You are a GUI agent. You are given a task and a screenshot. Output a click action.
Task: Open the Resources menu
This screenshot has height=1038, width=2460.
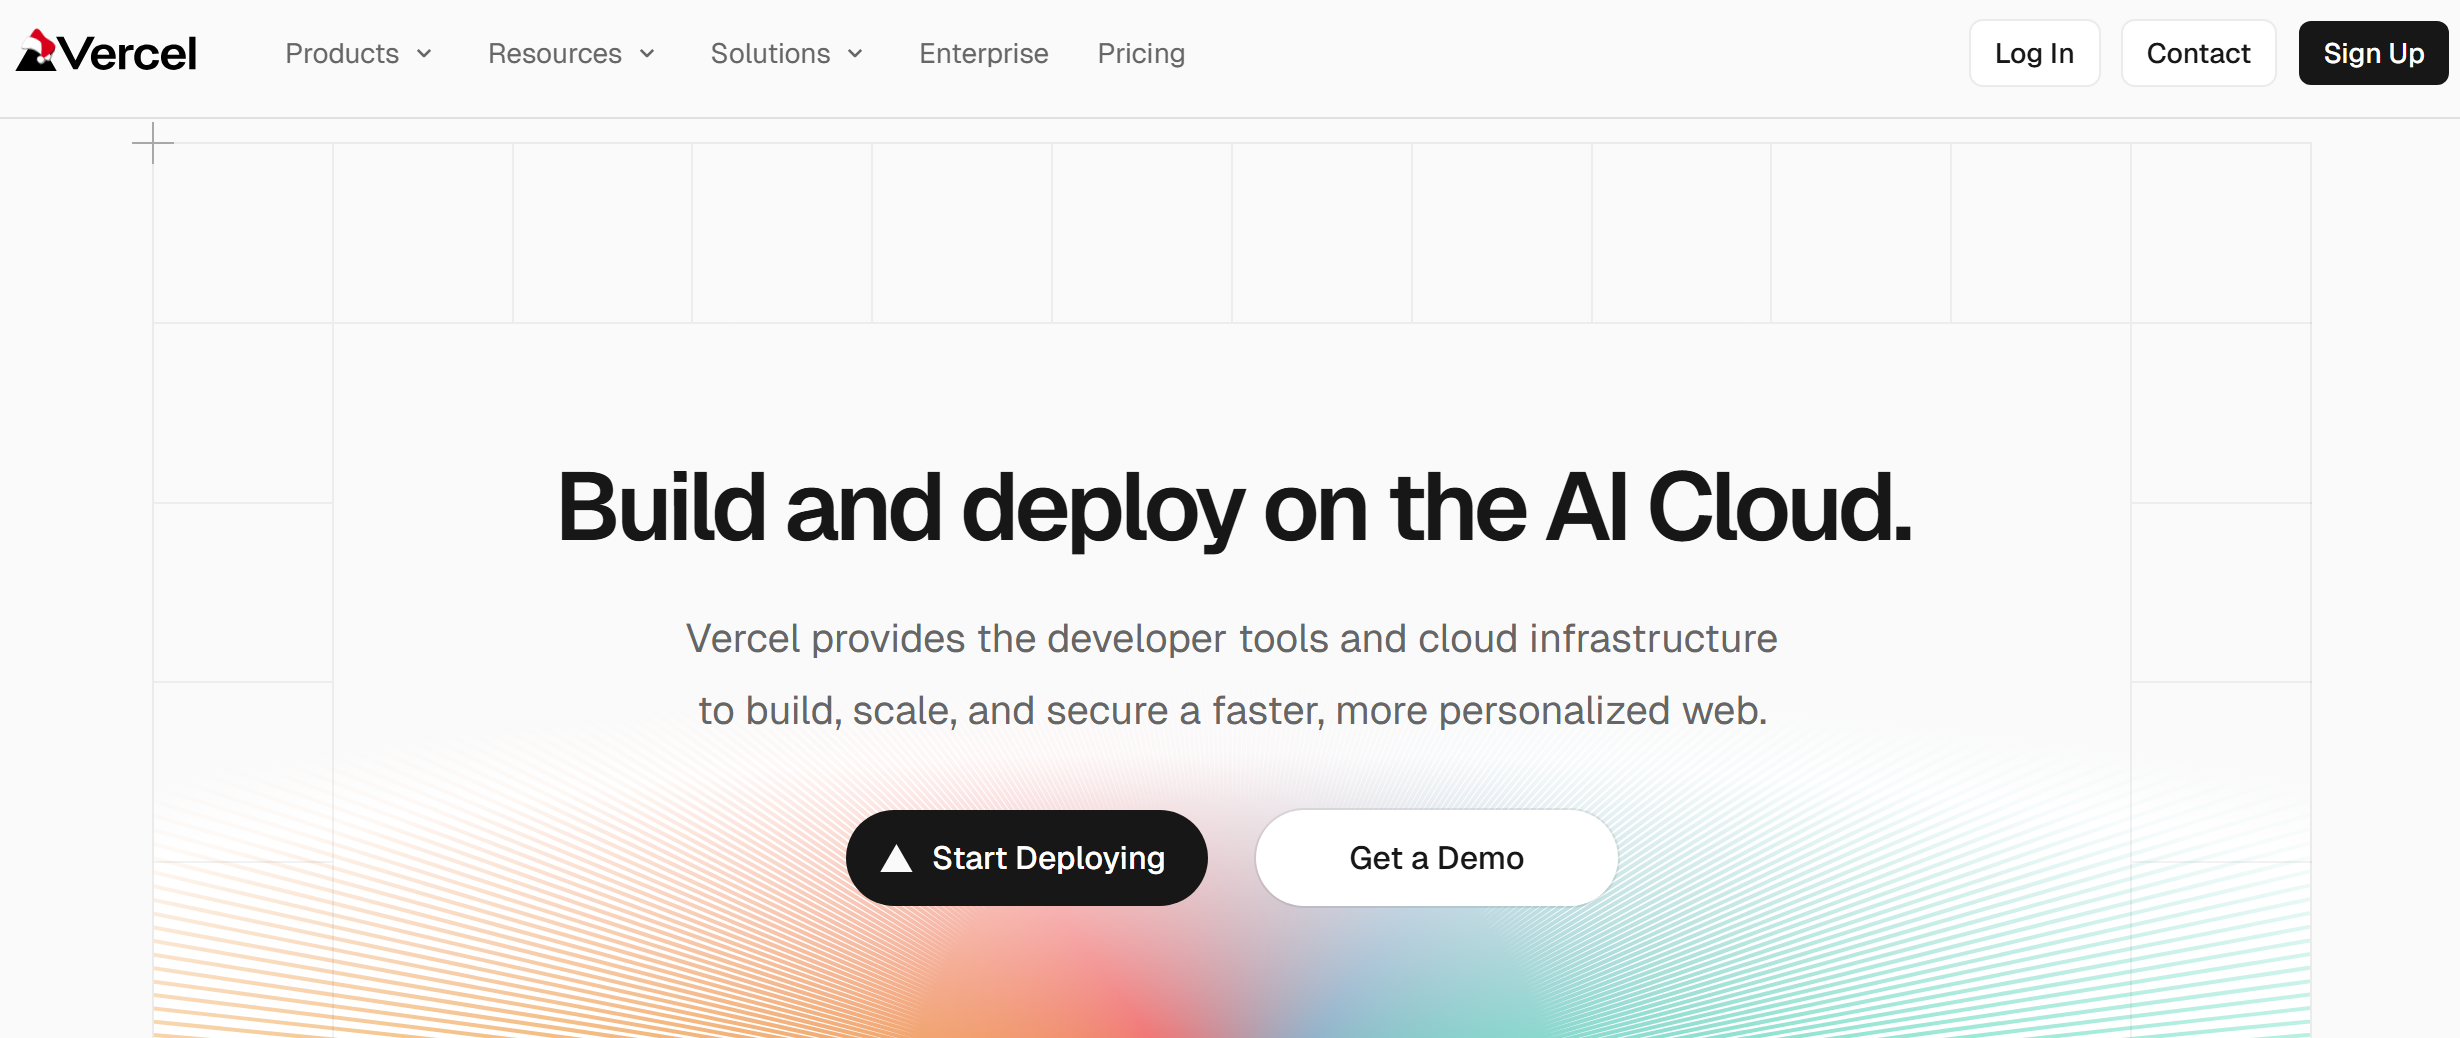point(554,54)
